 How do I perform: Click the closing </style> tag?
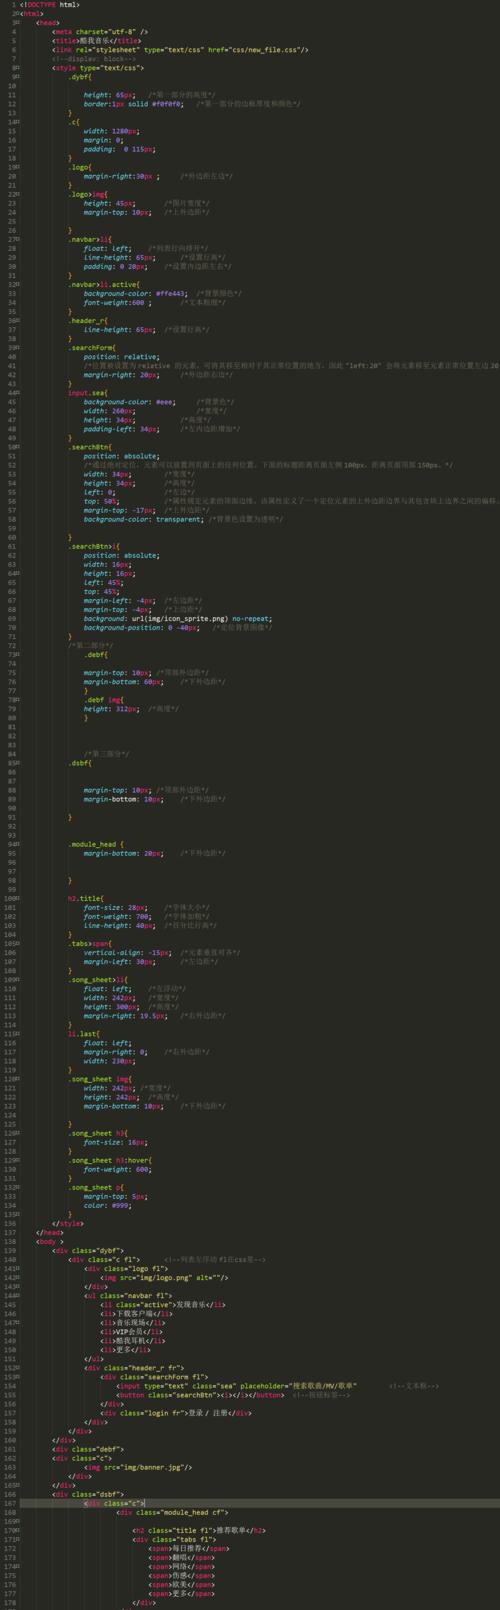(68, 1223)
